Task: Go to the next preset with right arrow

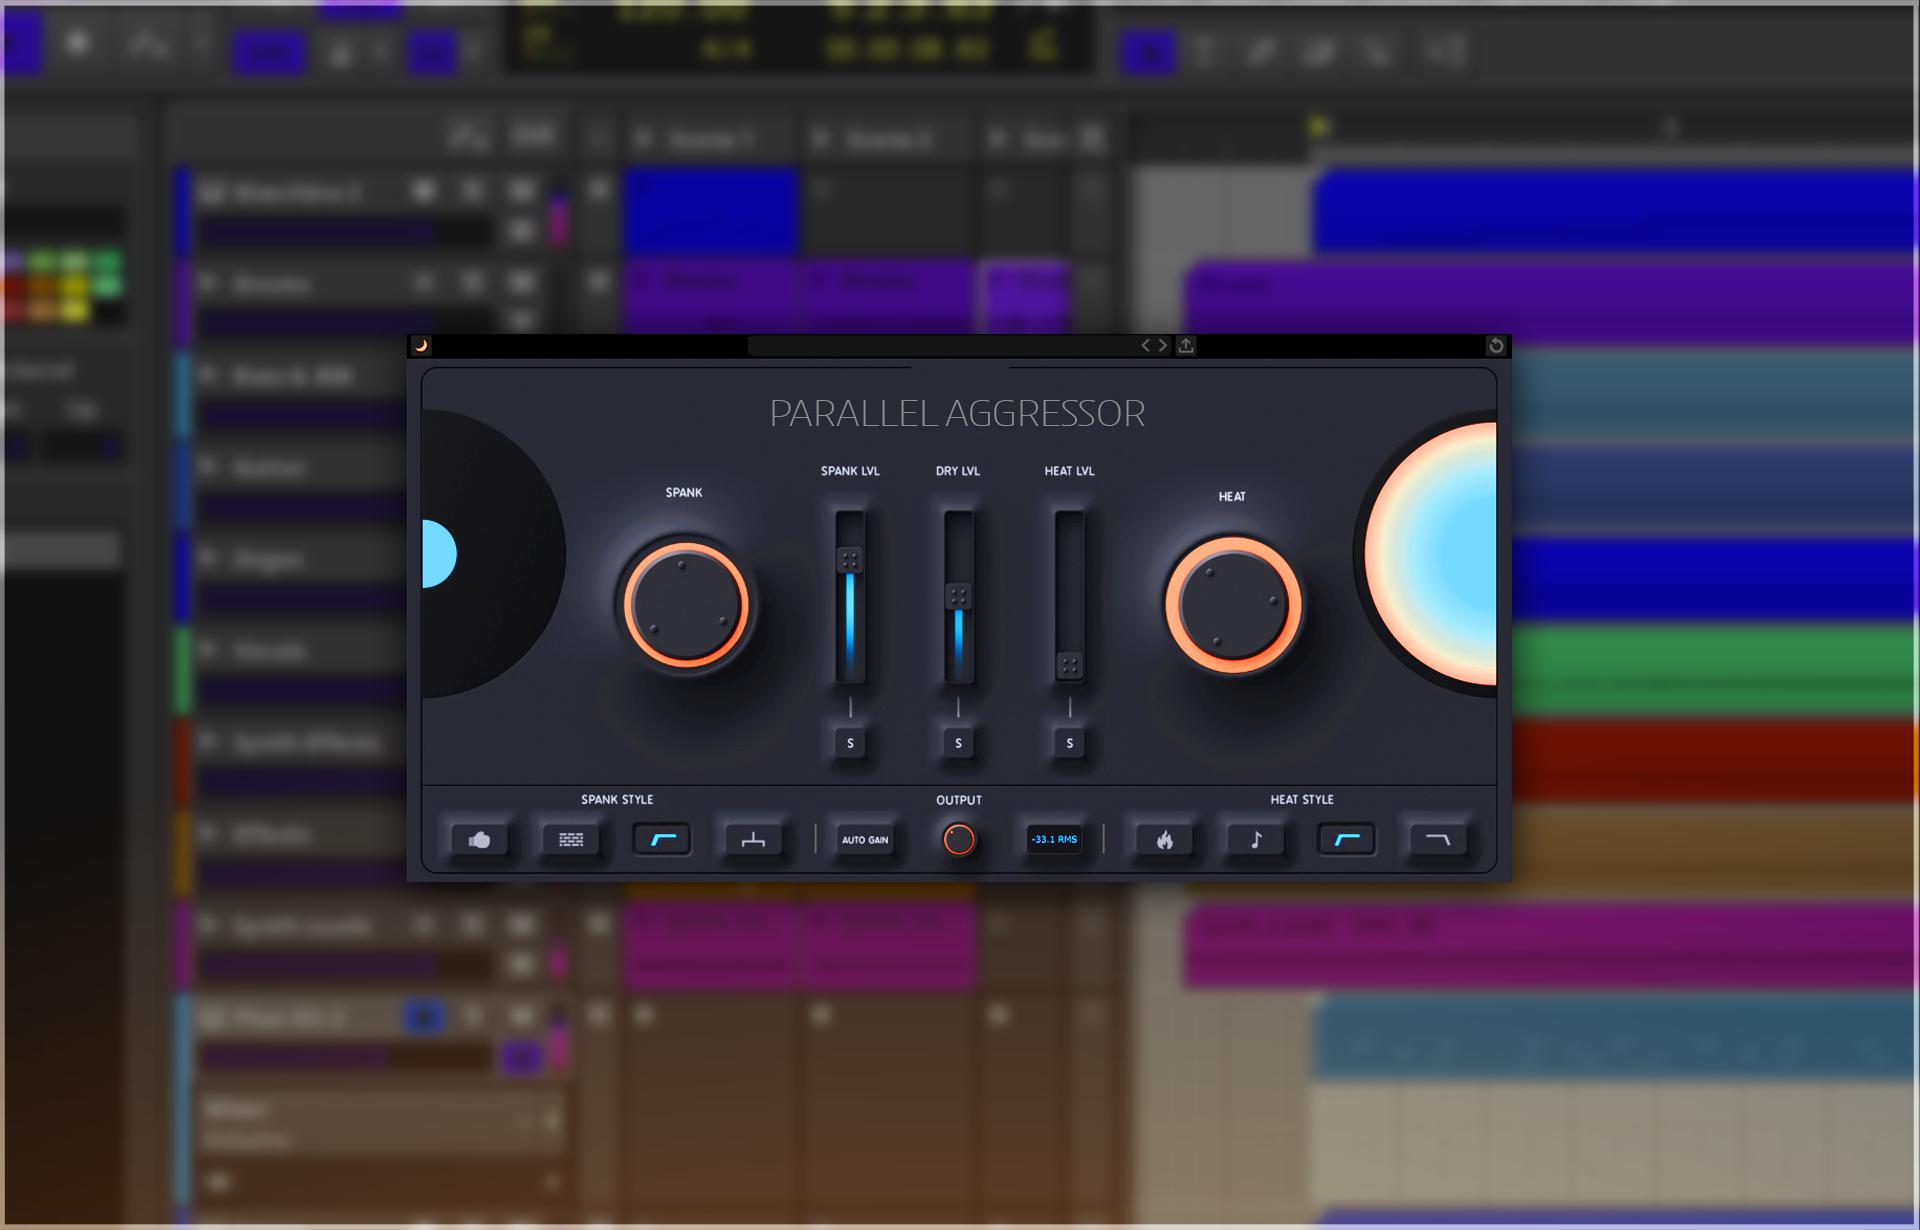Action: [1163, 345]
